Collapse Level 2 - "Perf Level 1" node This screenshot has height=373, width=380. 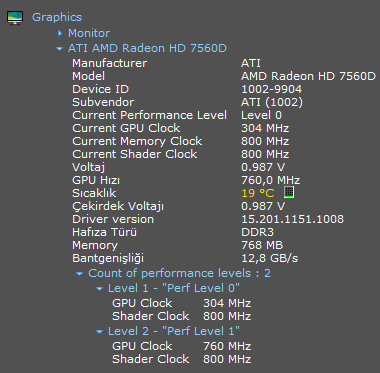point(99,332)
